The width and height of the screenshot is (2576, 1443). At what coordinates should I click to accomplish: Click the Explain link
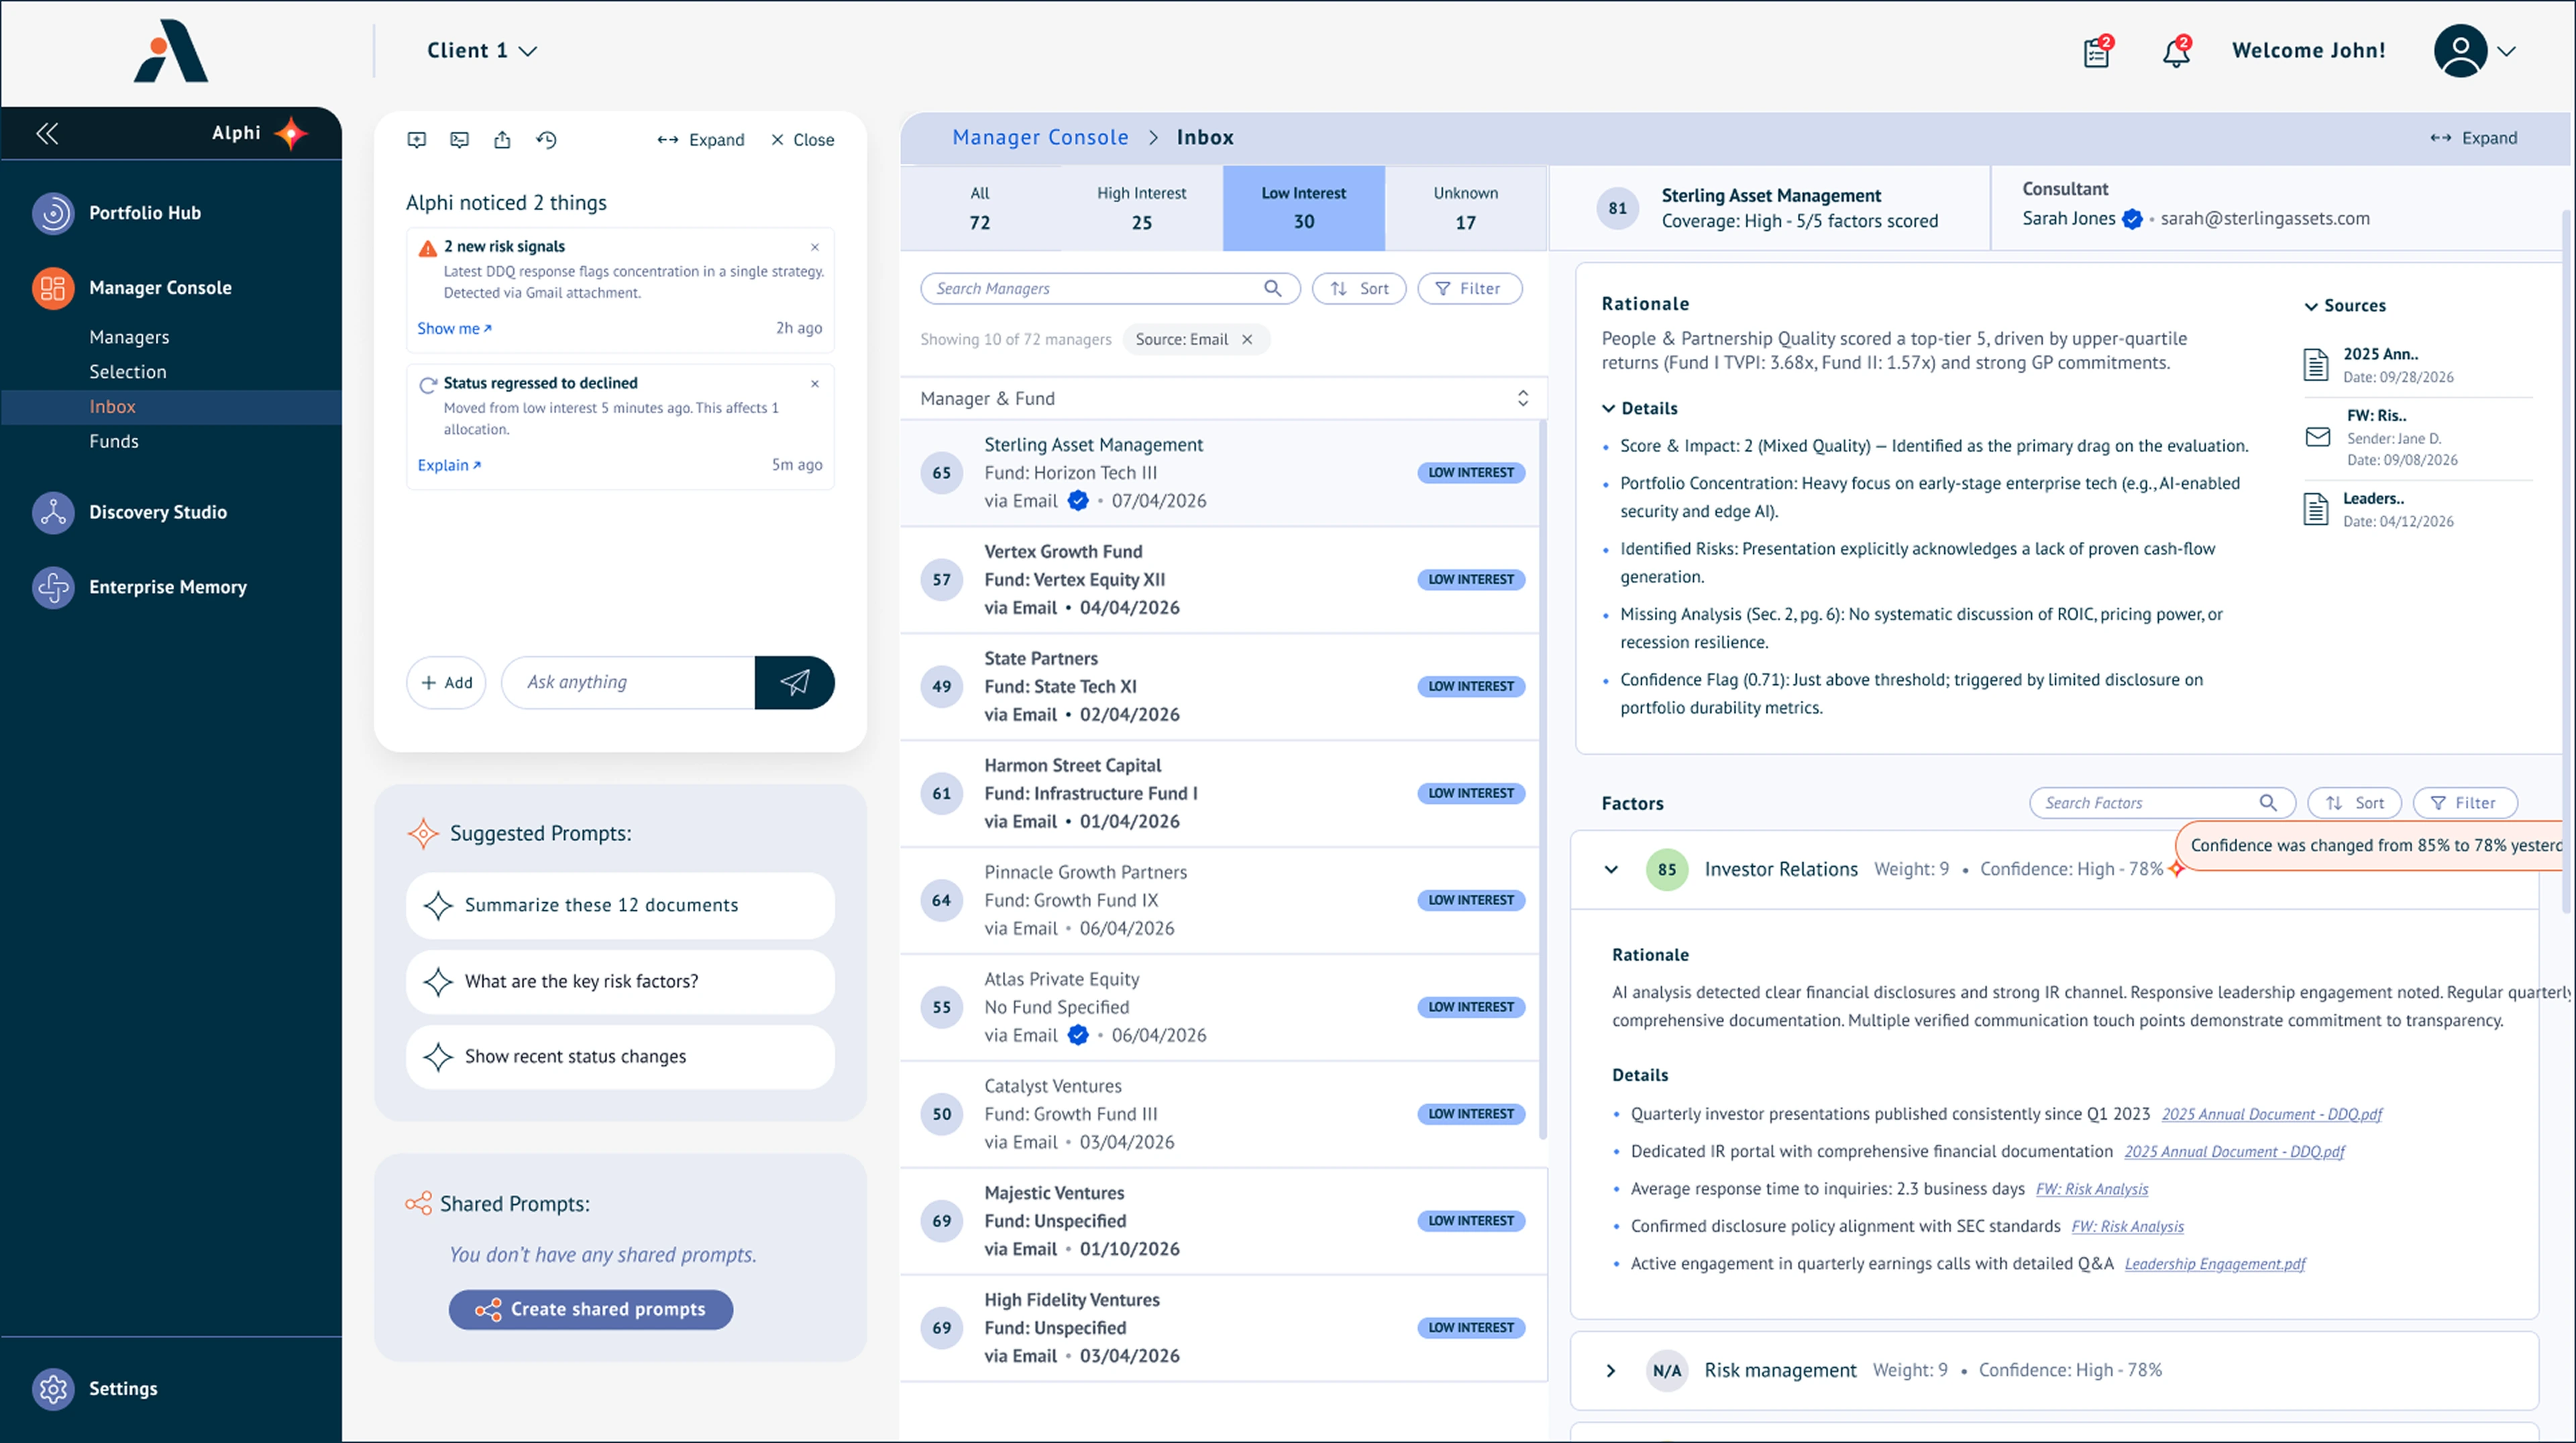tap(449, 465)
